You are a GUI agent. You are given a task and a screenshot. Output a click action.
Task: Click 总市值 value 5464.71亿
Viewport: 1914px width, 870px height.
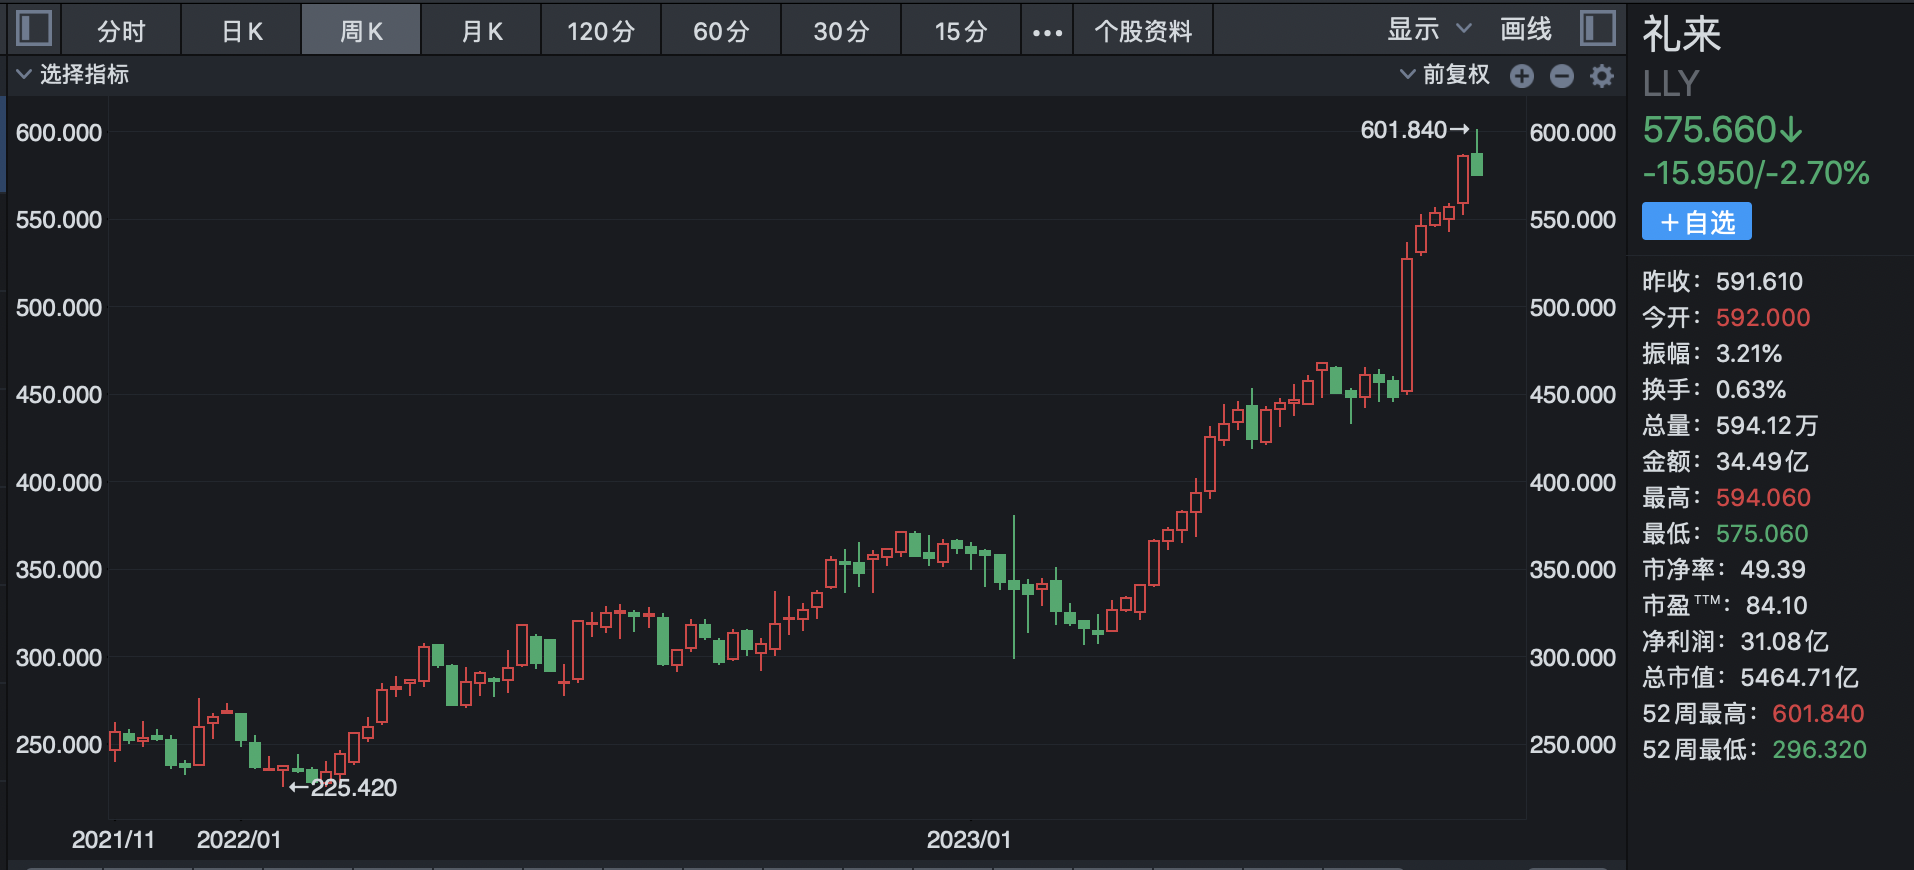point(1799,677)
